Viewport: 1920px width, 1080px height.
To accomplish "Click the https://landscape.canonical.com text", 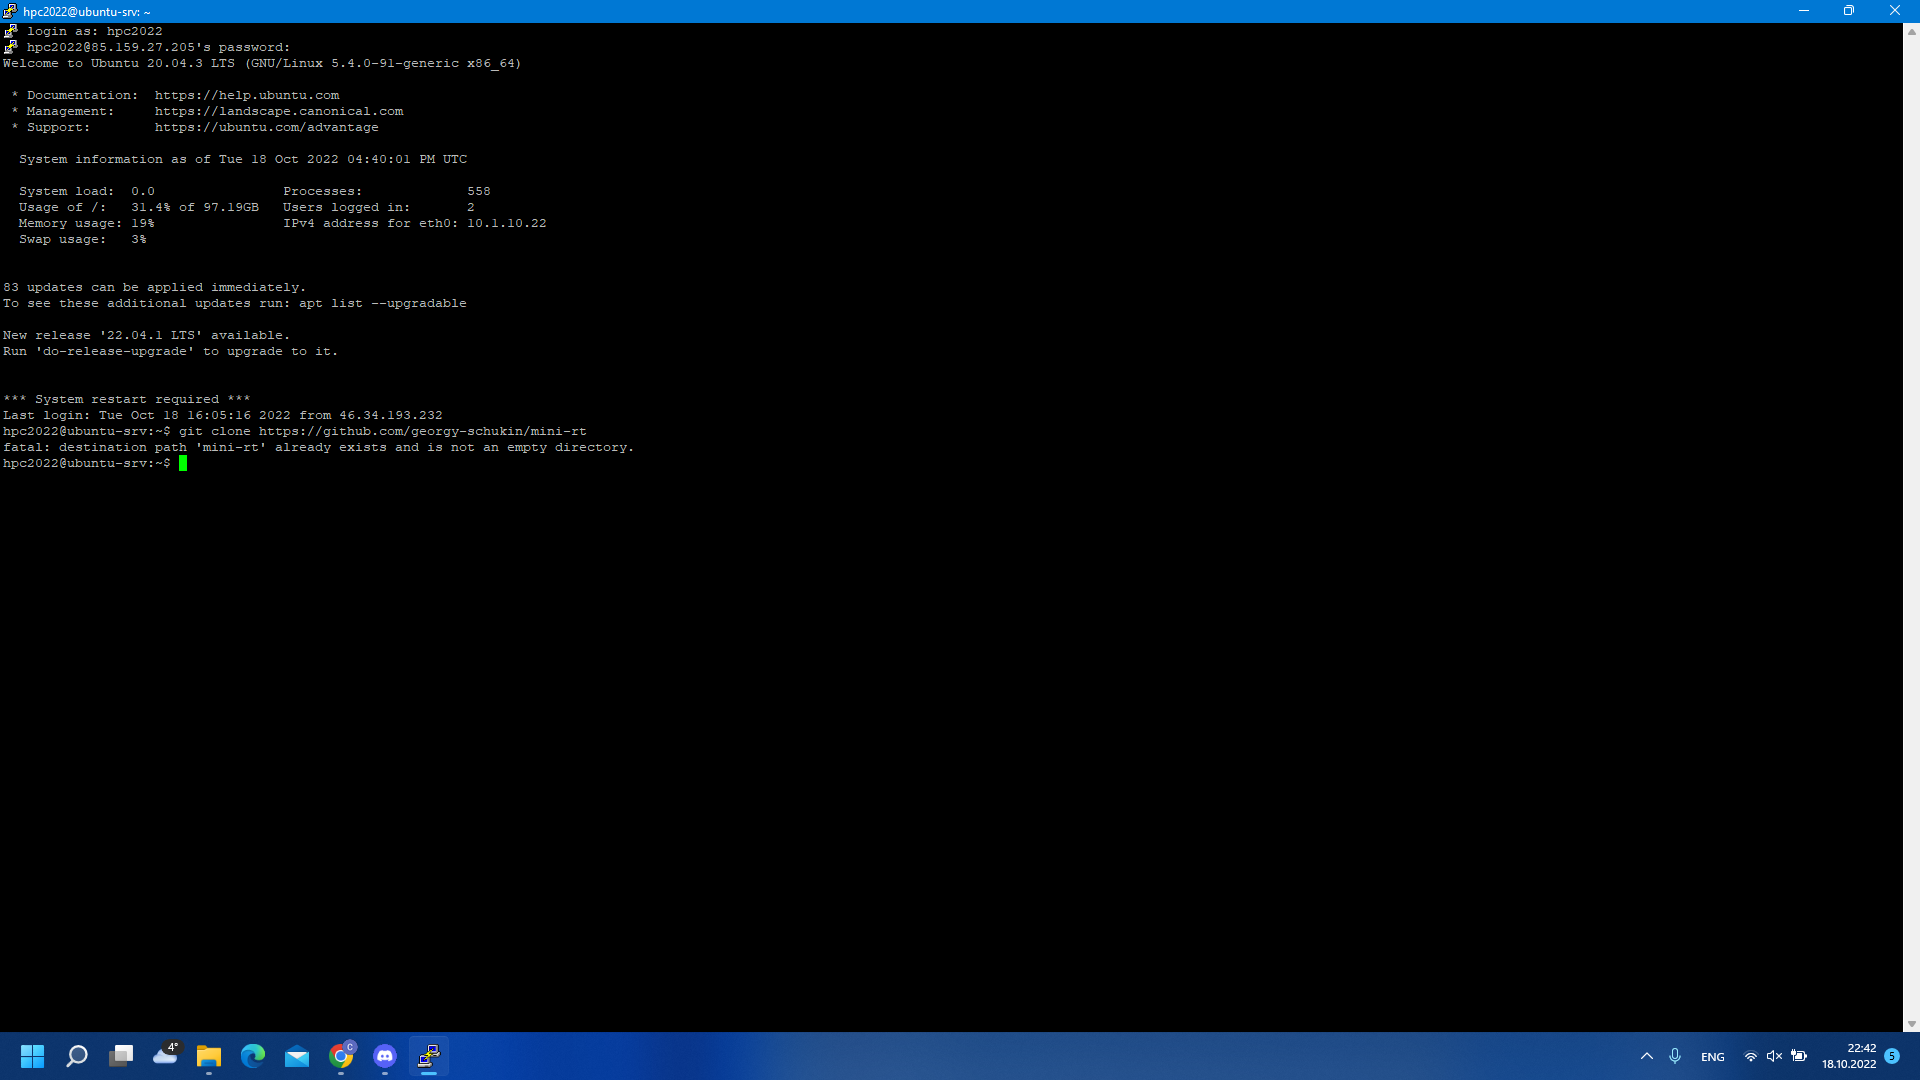I will (279, 111).
